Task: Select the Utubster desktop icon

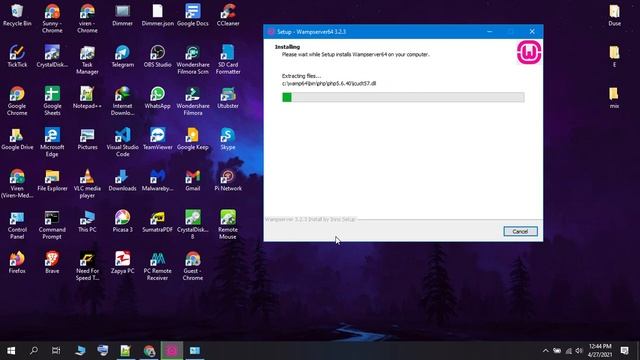Action: click(x=228, y=98)
